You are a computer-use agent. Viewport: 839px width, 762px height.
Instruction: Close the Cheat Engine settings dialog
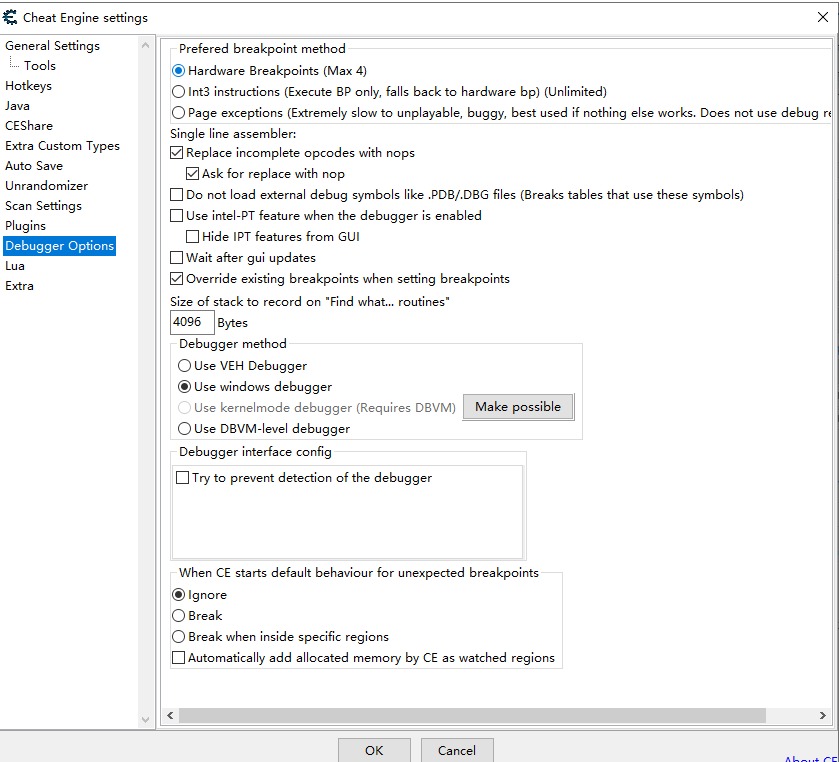822,17
